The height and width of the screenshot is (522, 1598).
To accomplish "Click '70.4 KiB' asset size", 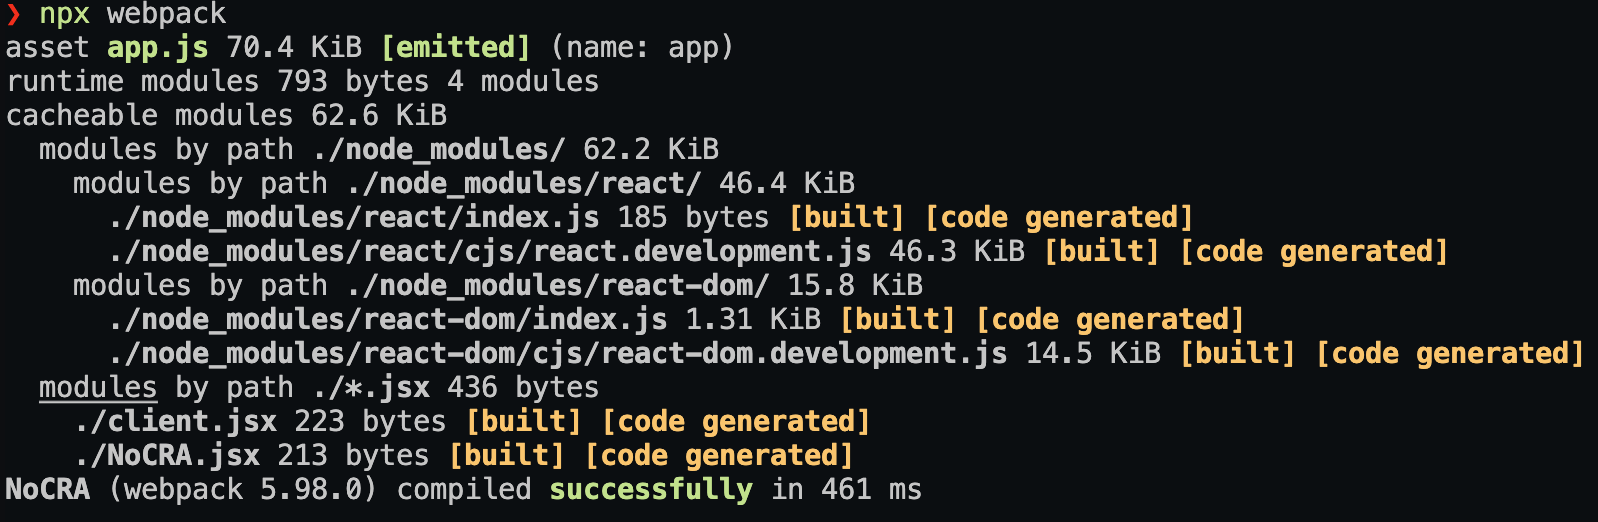I will click(294, 48).
